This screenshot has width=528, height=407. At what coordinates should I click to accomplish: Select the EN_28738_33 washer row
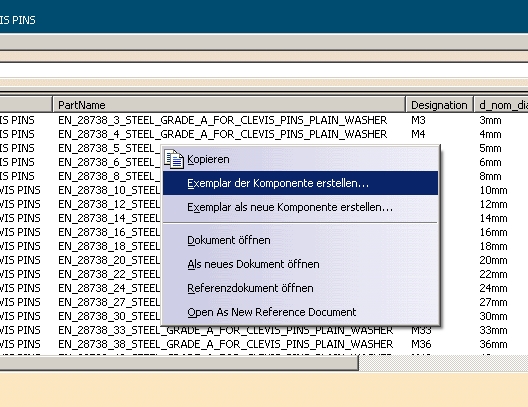(264, 330)
